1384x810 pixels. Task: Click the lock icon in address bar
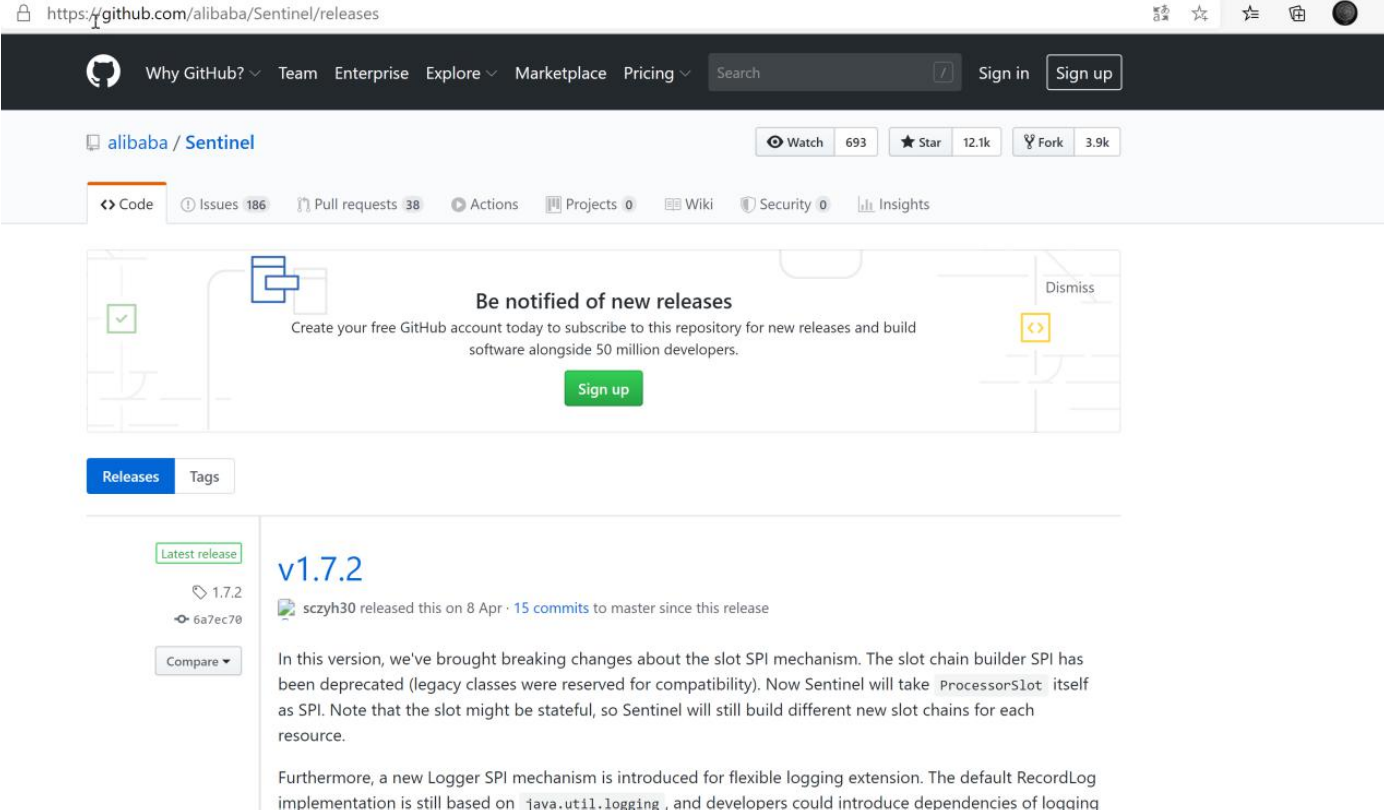pos(24,14)
